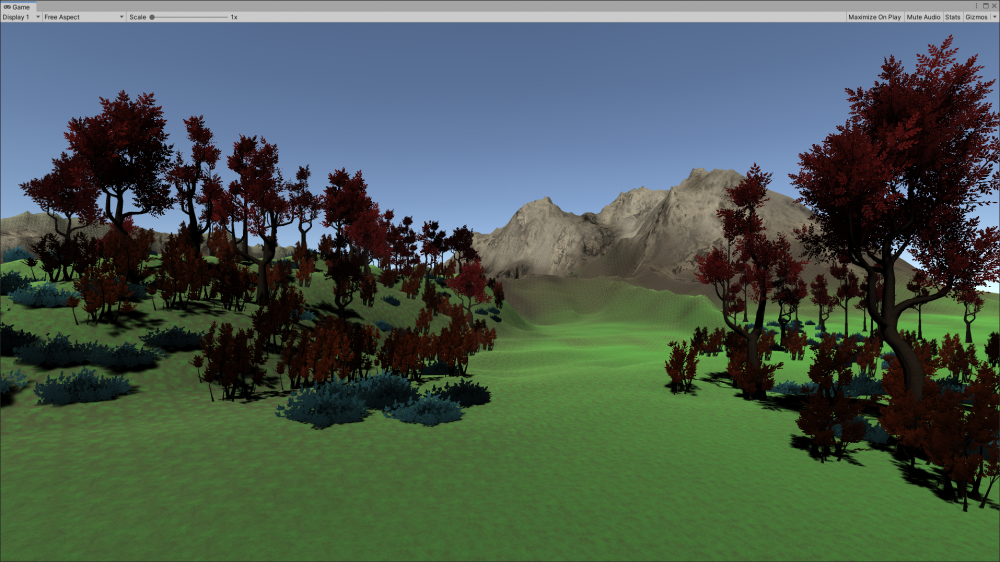The width and height of the screenshot is (1000, 562).
Task: Open the Free Aspect ratio dropdown
Action: (84, 17)
